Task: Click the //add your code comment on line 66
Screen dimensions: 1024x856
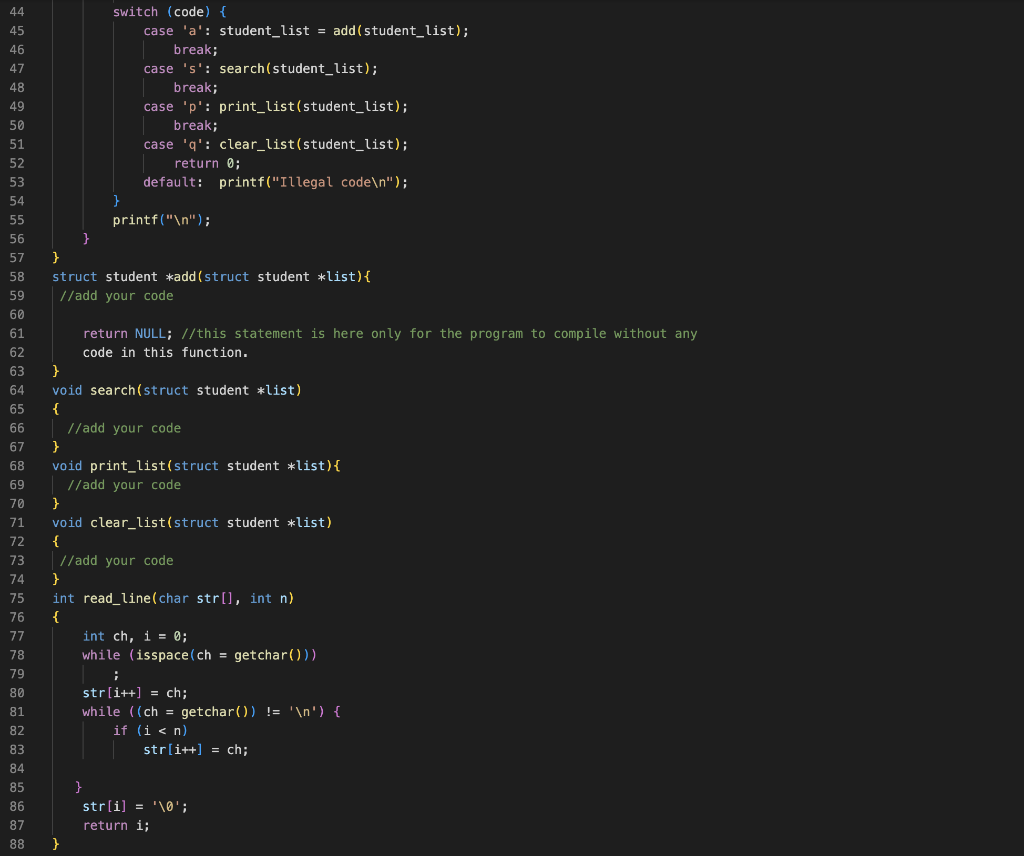Action: point(124,428)
